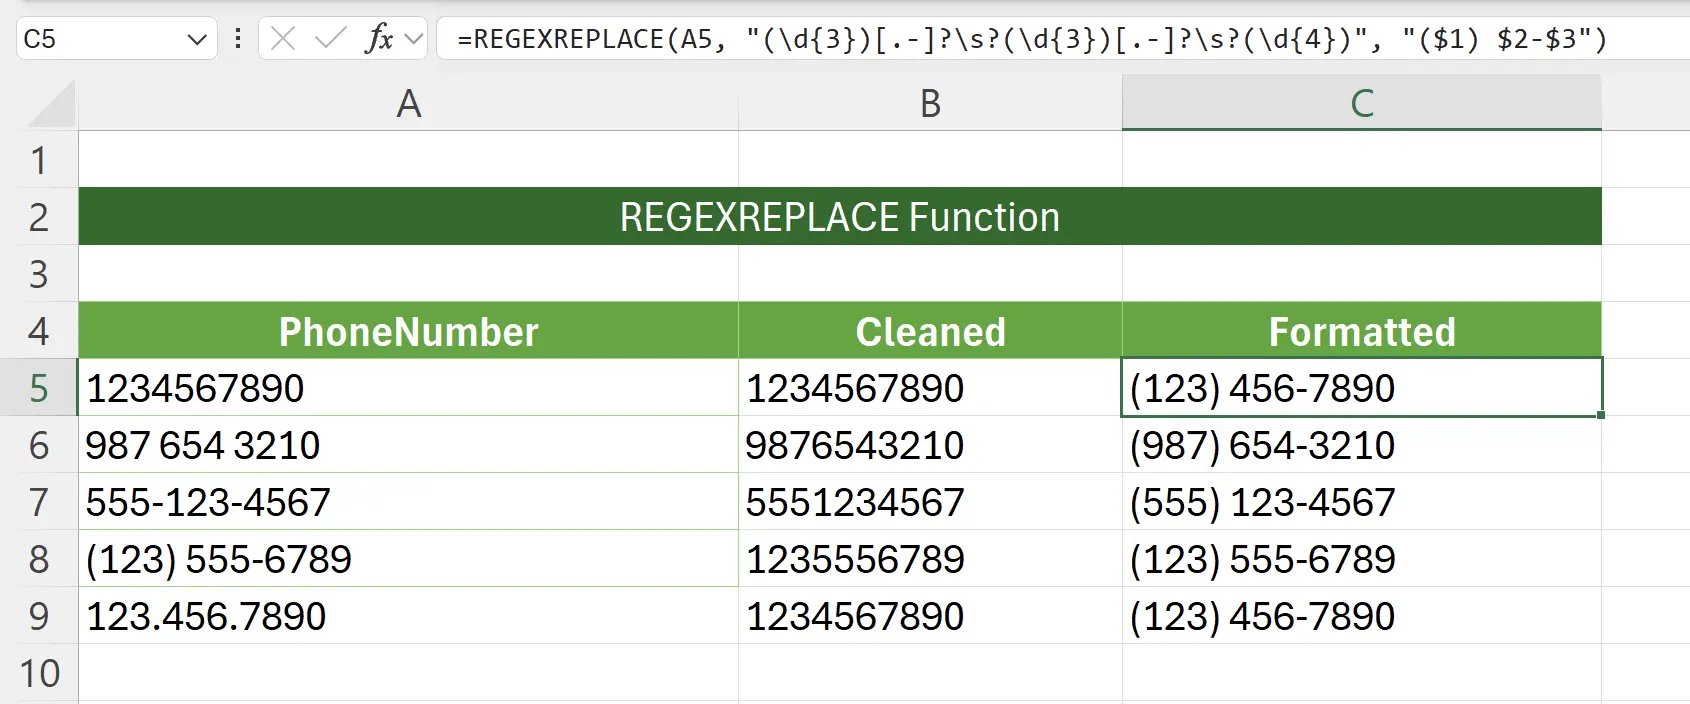1690x704 pixels.
Task: Click the REGEXREPLACE Function title cell
Action: coord(839,217)
